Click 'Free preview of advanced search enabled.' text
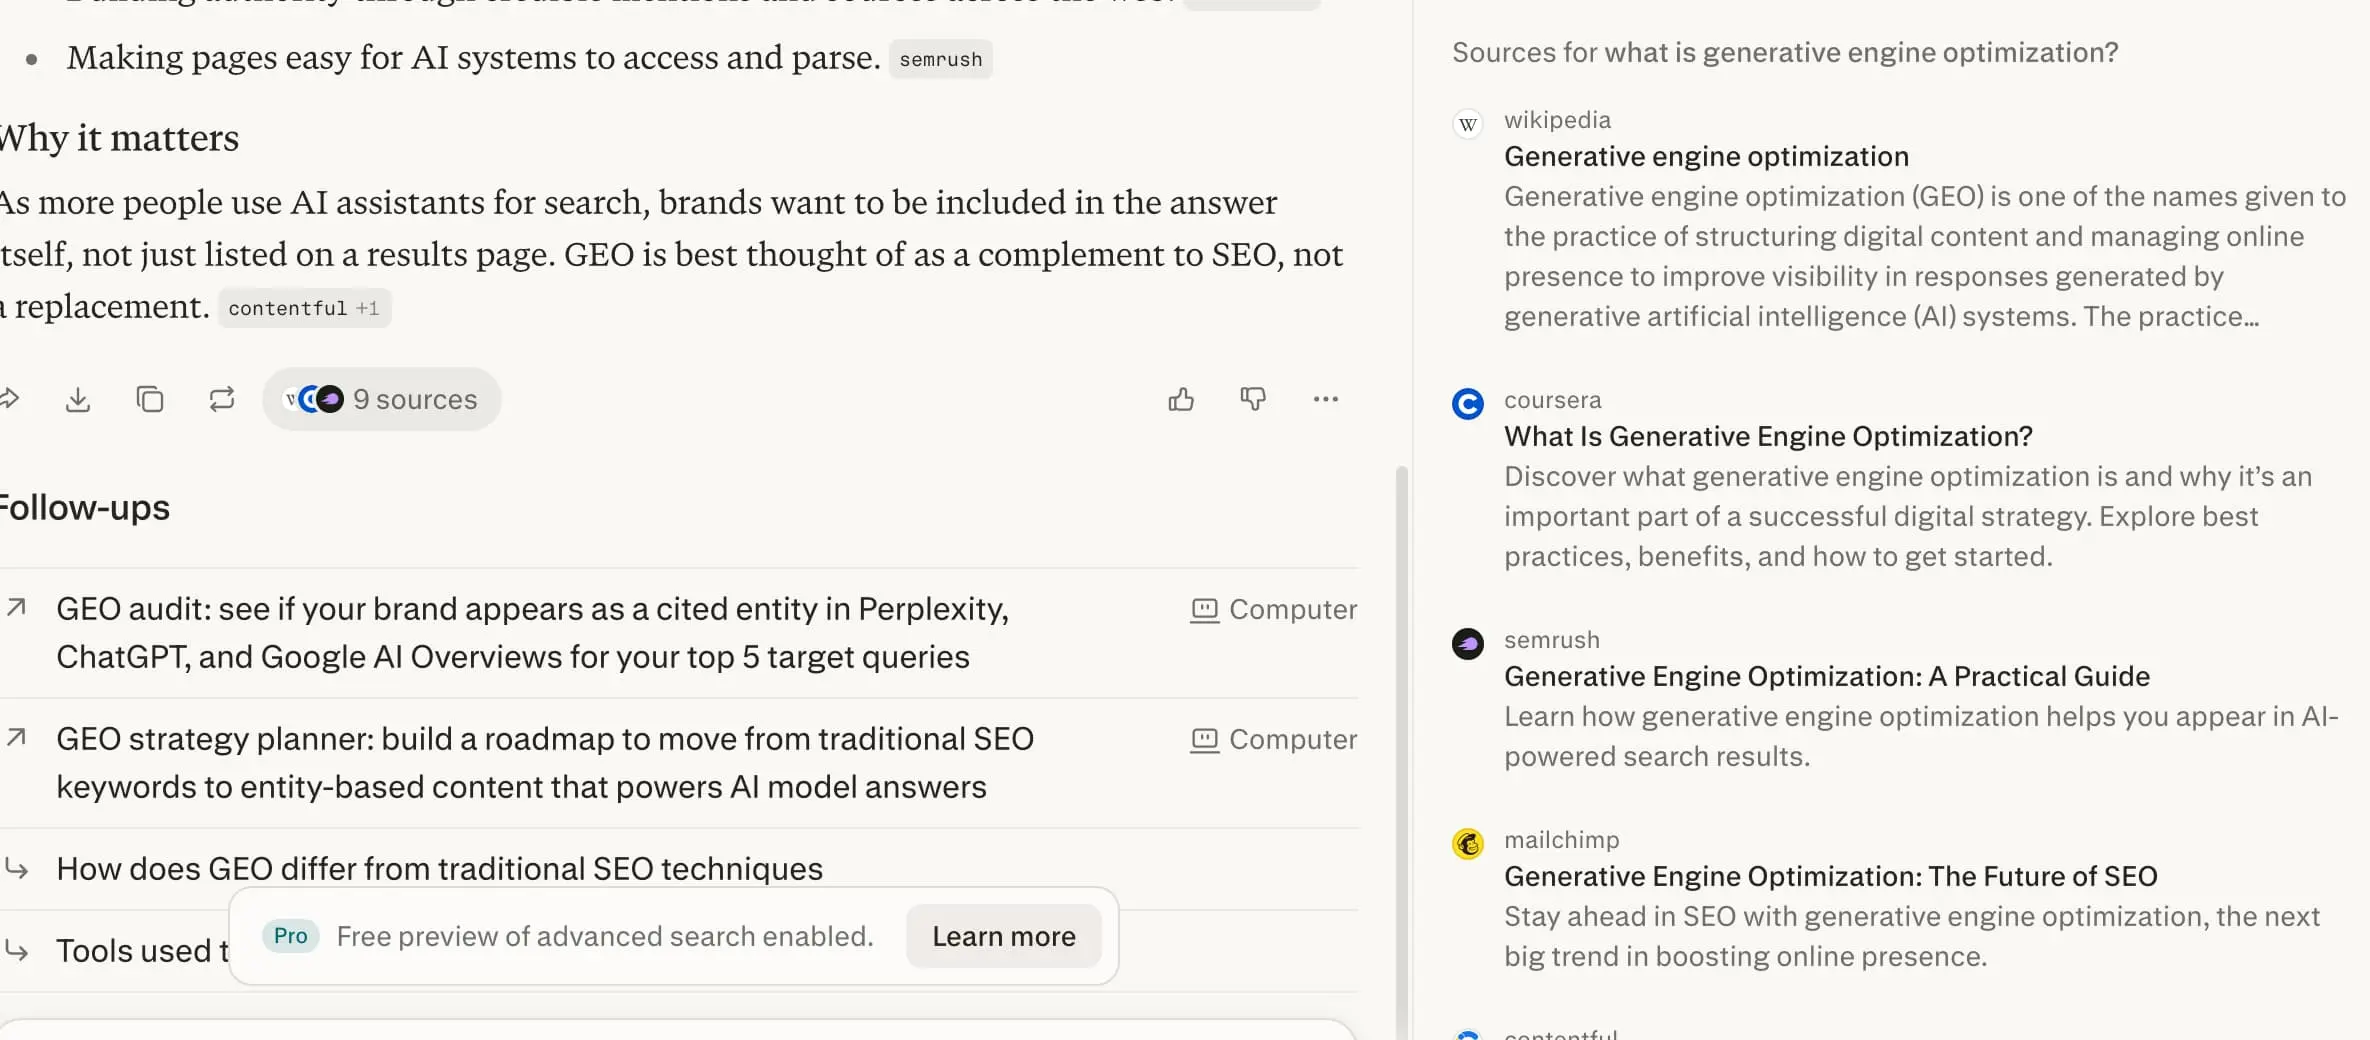2370x1040 pixels. point(605,936)
